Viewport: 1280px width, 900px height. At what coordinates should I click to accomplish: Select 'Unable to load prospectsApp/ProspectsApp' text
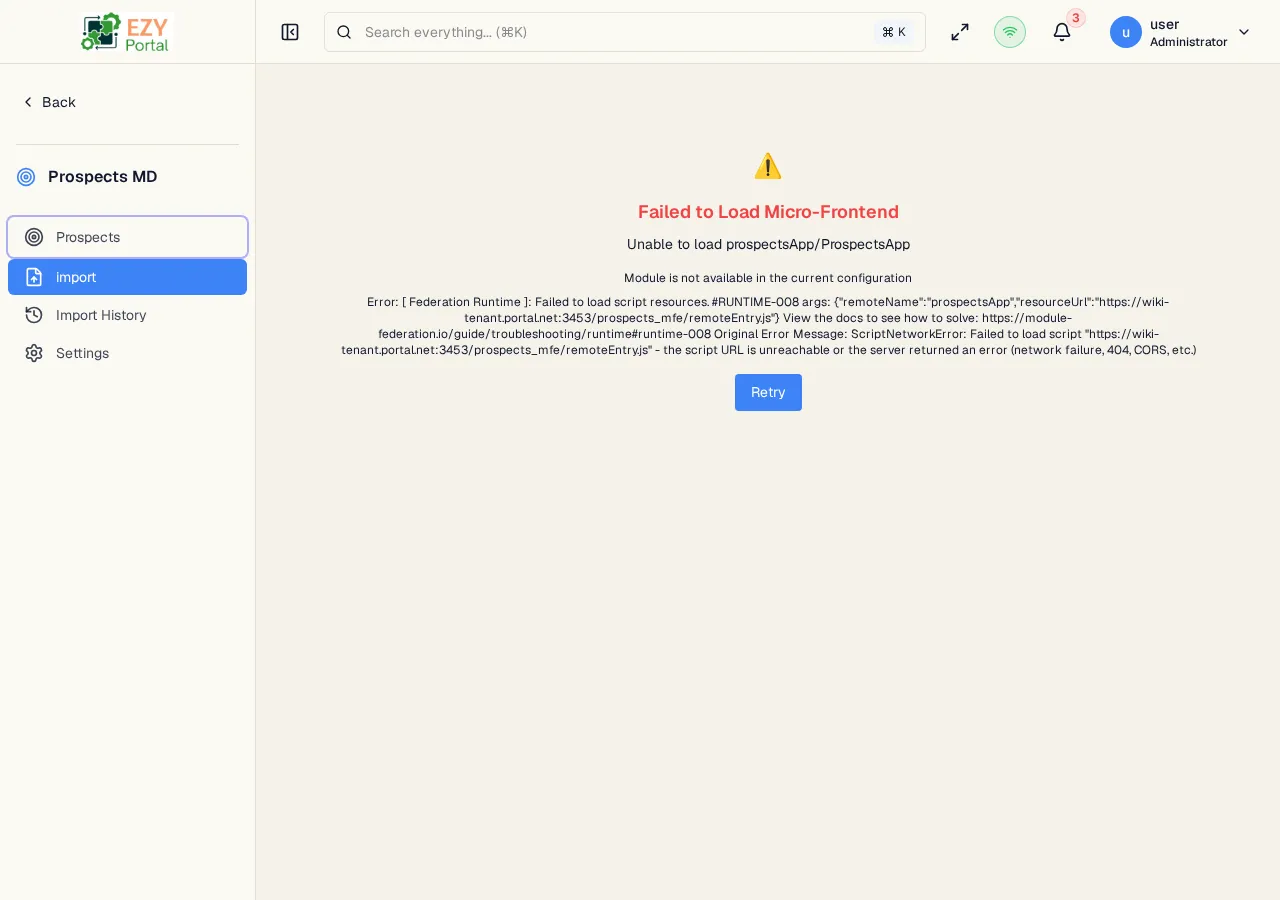768,244
